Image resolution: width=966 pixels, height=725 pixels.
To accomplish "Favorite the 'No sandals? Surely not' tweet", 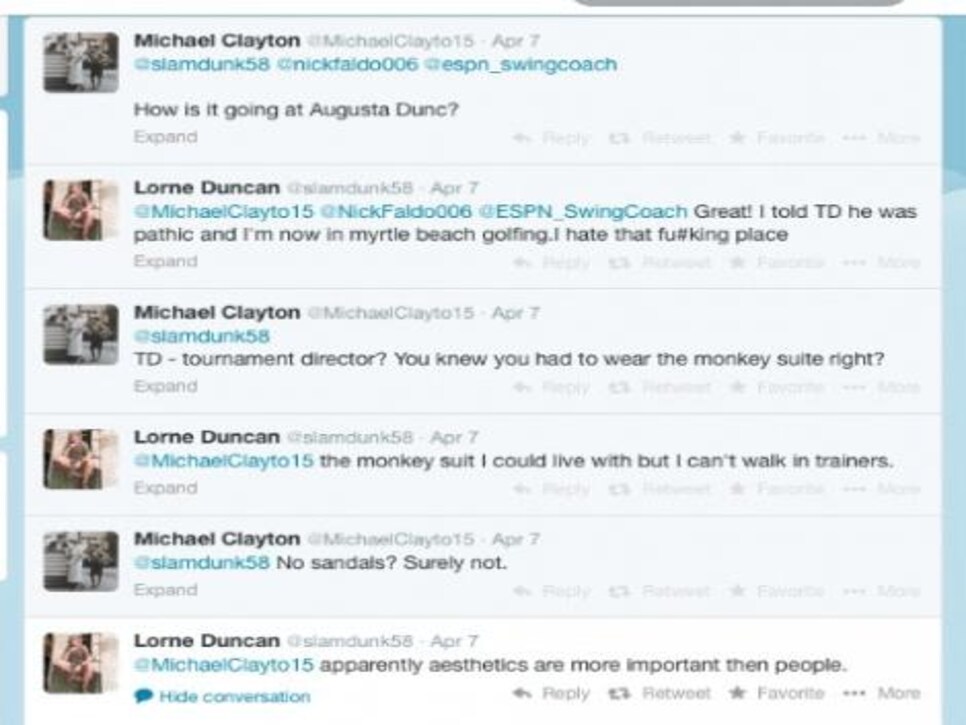I will (x=776, y=591).
